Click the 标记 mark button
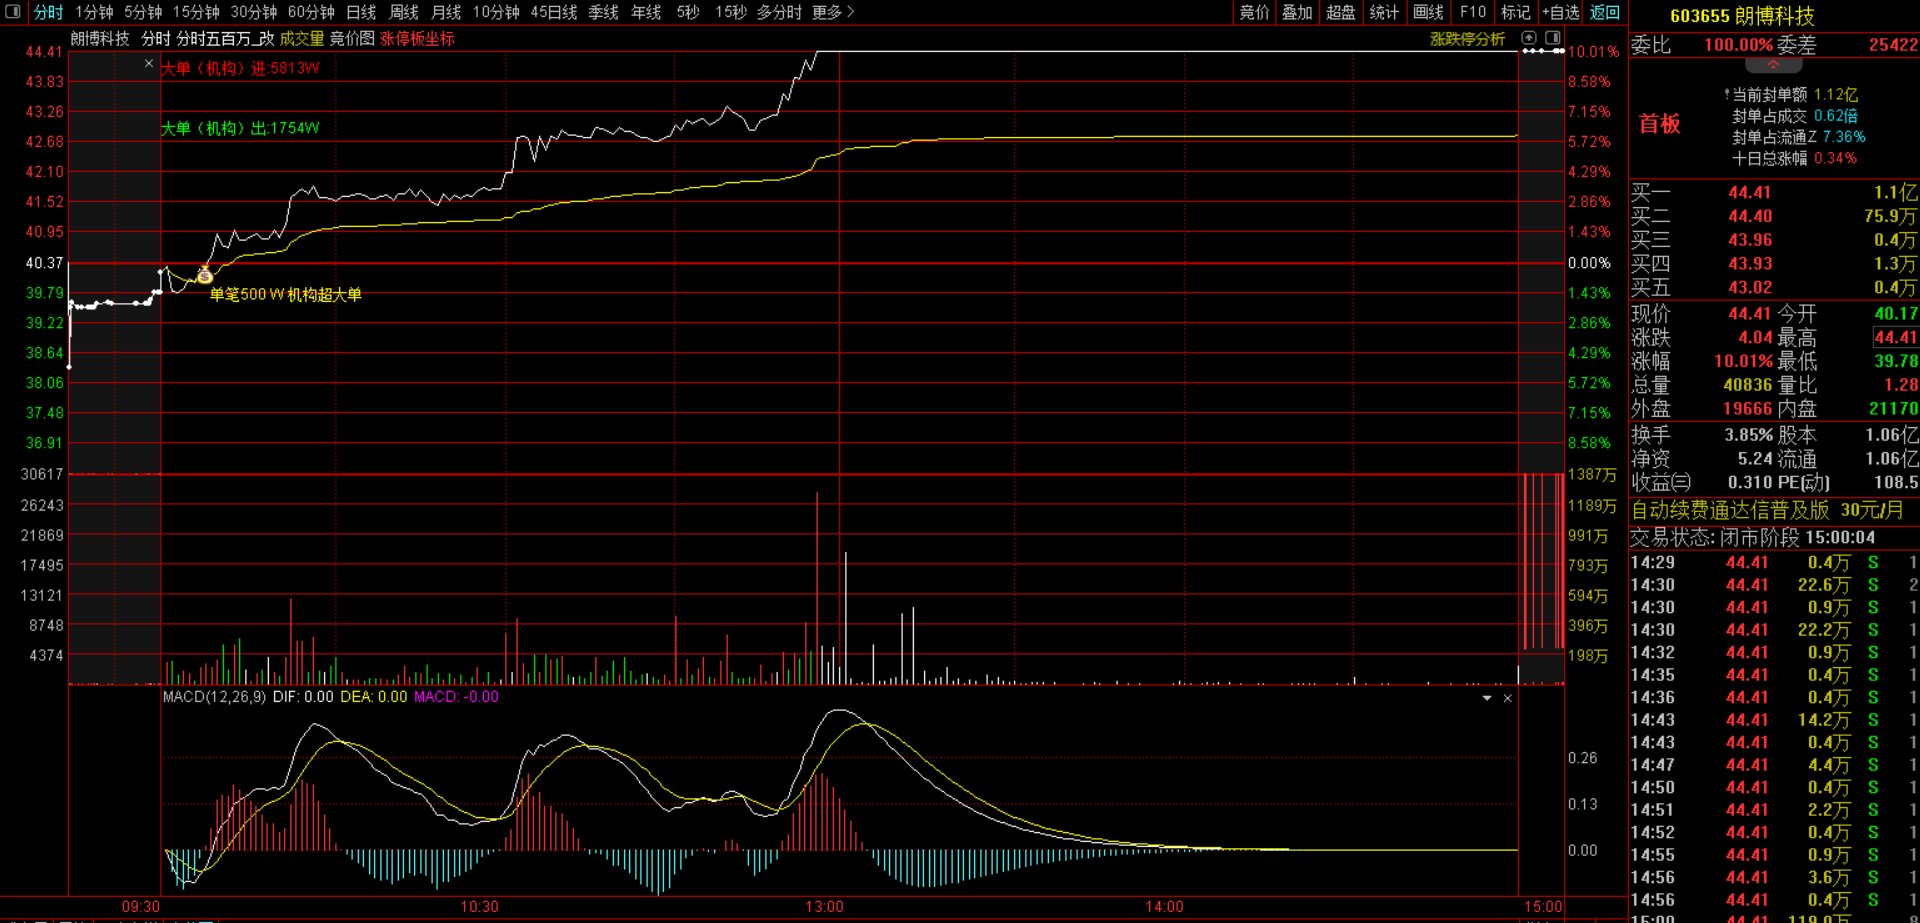The height and width of the screenshot is (923, 1920). pyautogui.click(x=1516, y=12)
